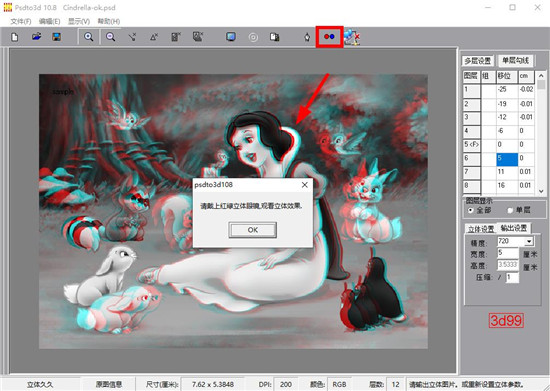Click the layer table scroll down arrow
The image size is (550, 391).
[541, 191]
